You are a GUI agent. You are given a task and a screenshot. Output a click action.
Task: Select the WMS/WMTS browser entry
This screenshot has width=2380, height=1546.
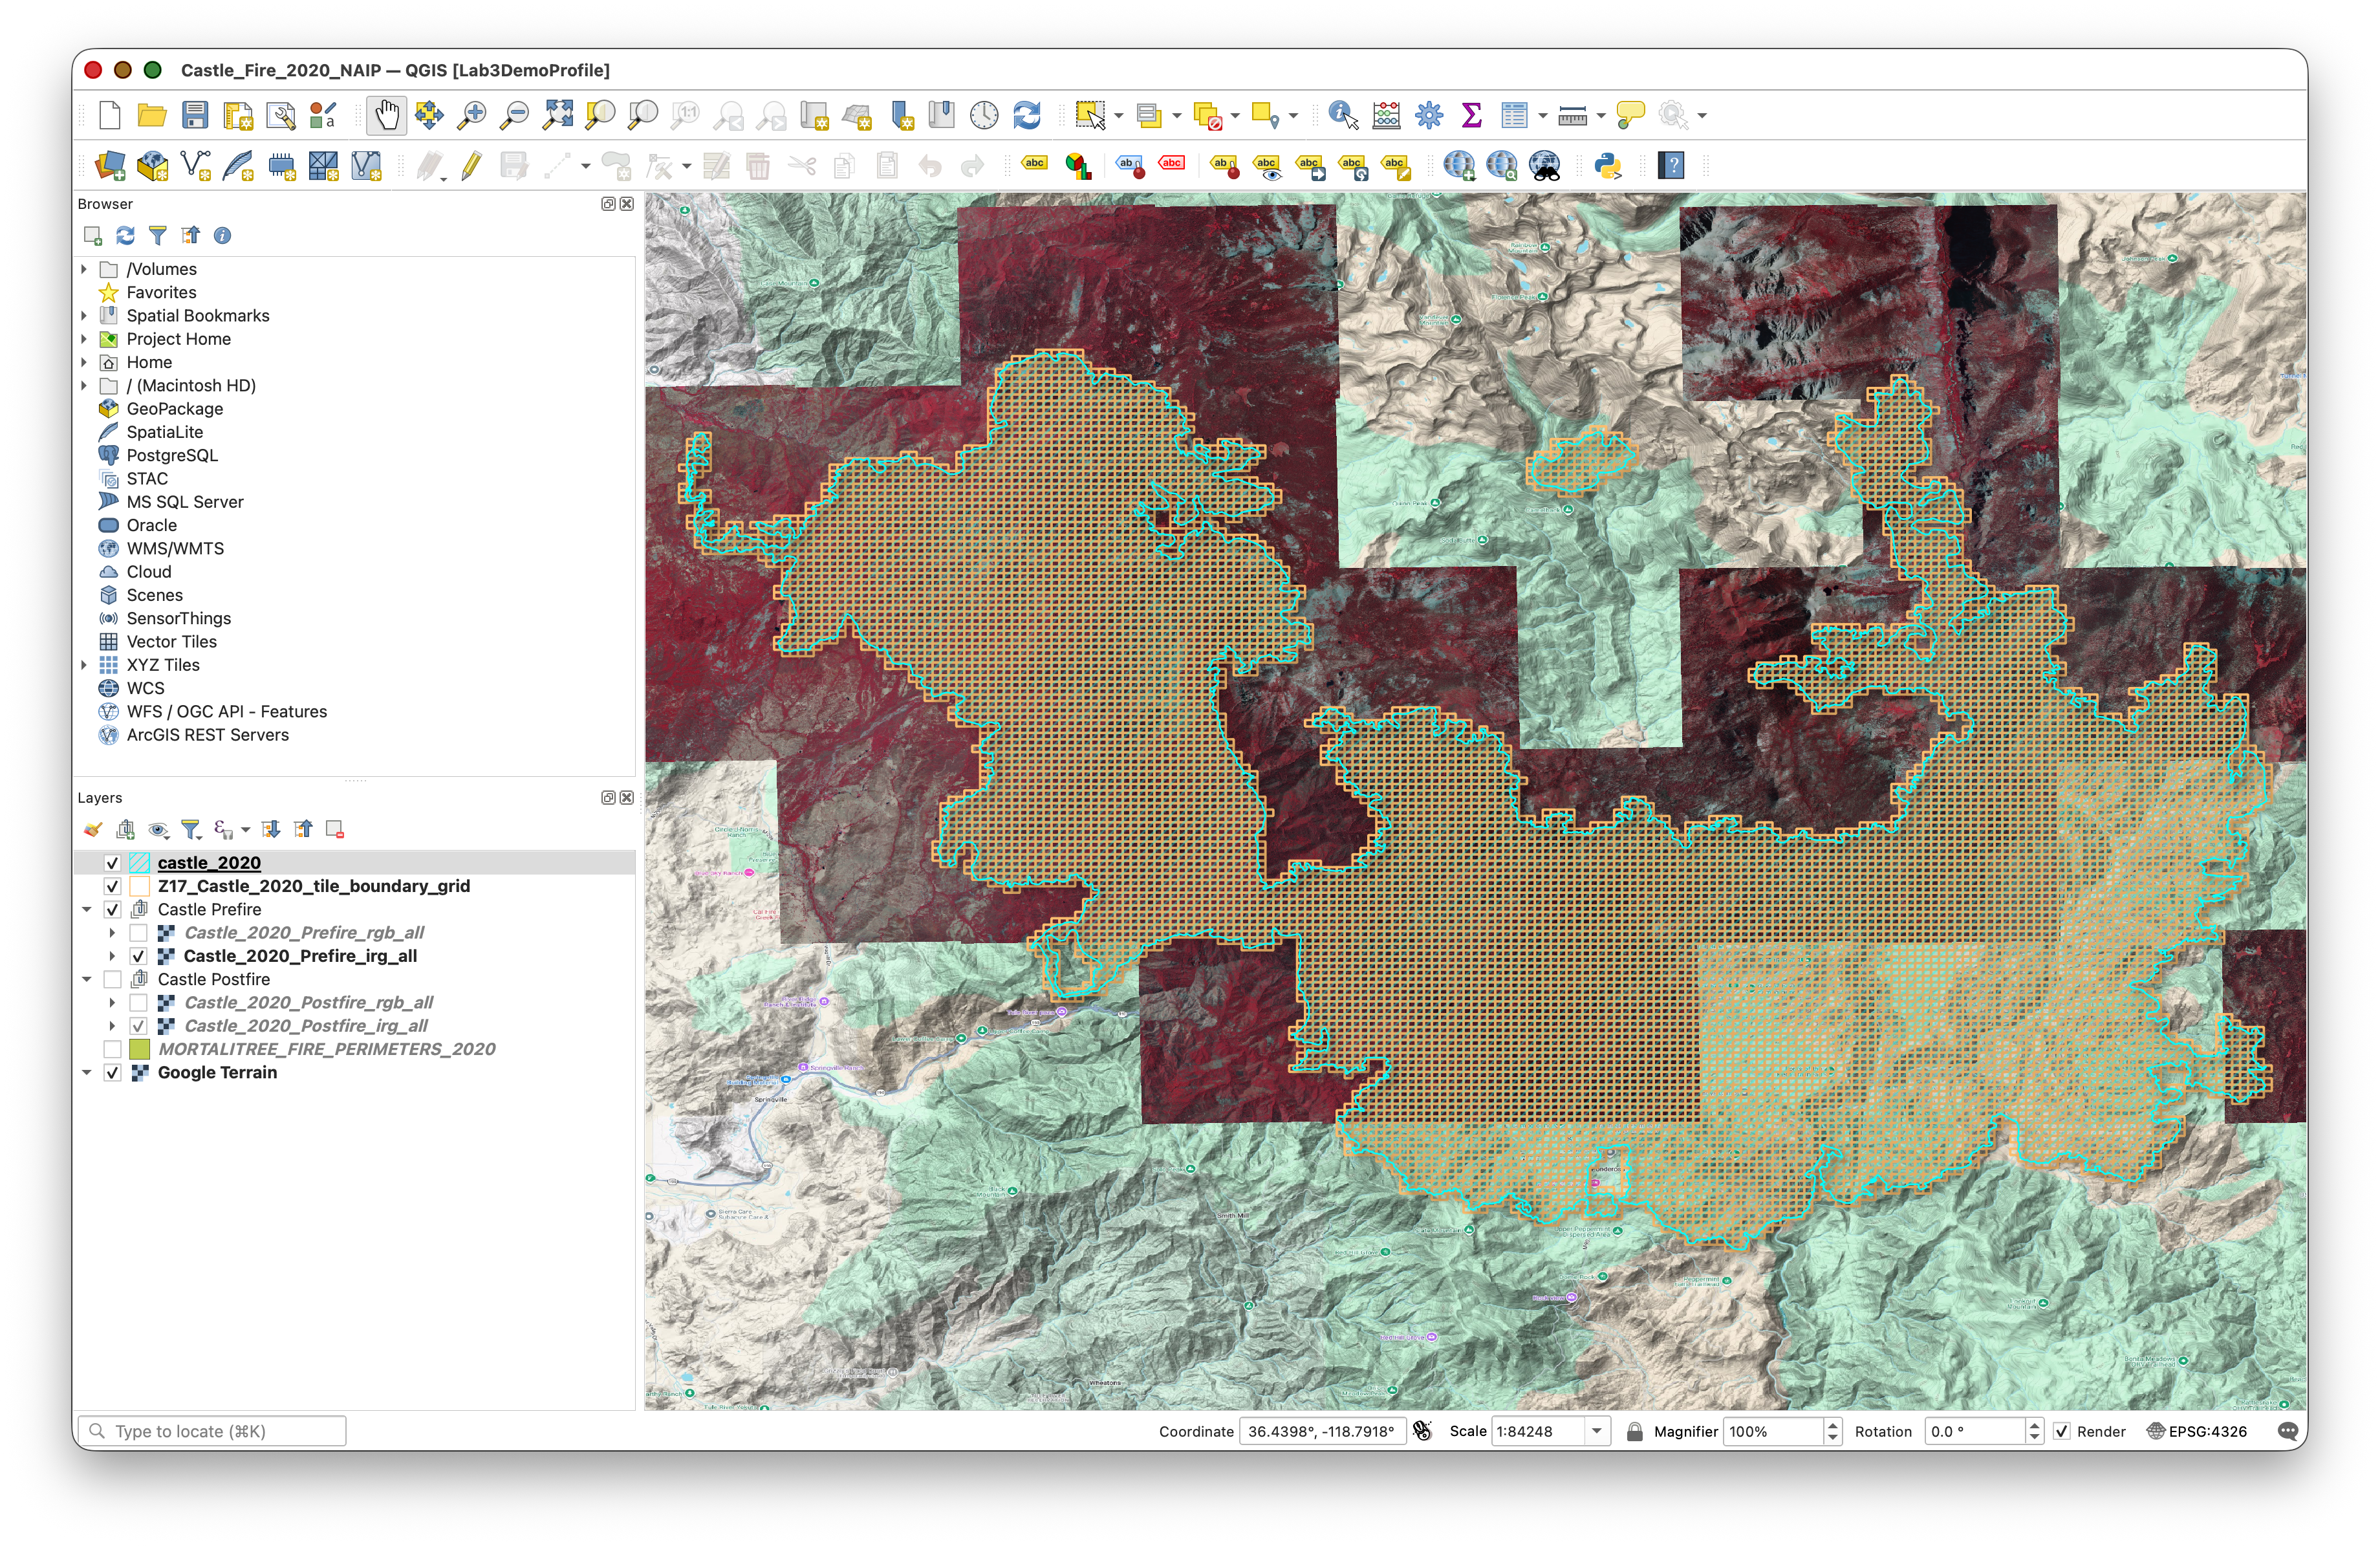tap(175, 548)
